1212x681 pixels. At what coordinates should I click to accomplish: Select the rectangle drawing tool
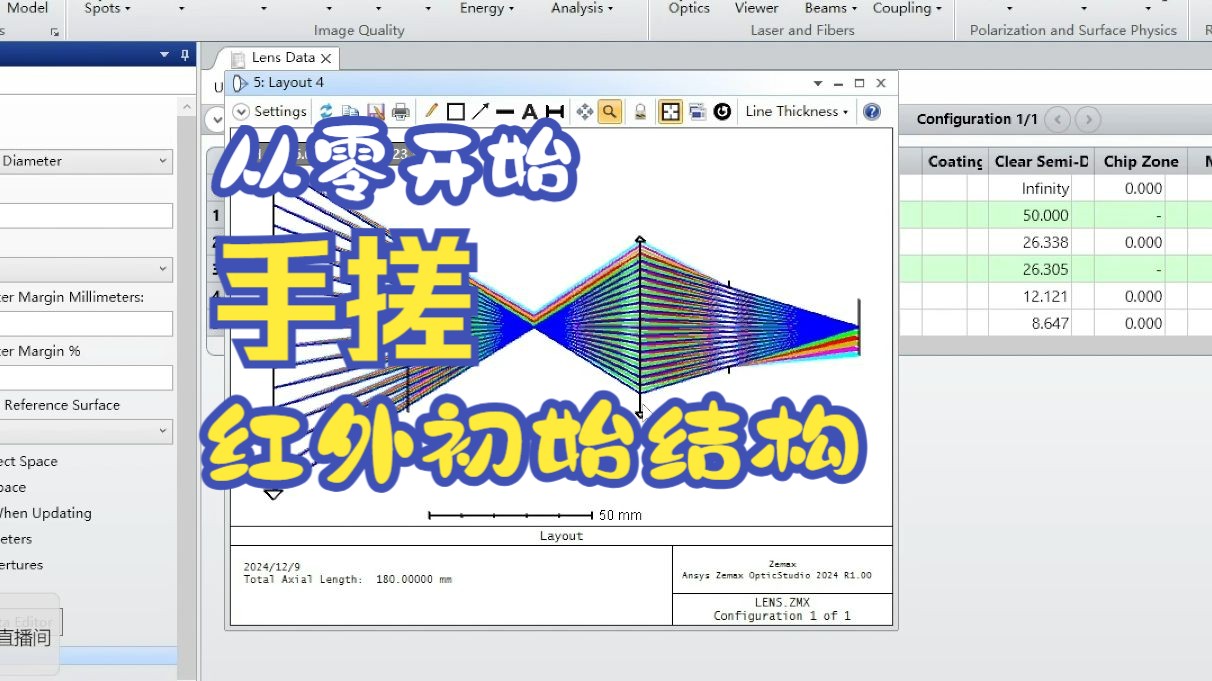(456, 111)
